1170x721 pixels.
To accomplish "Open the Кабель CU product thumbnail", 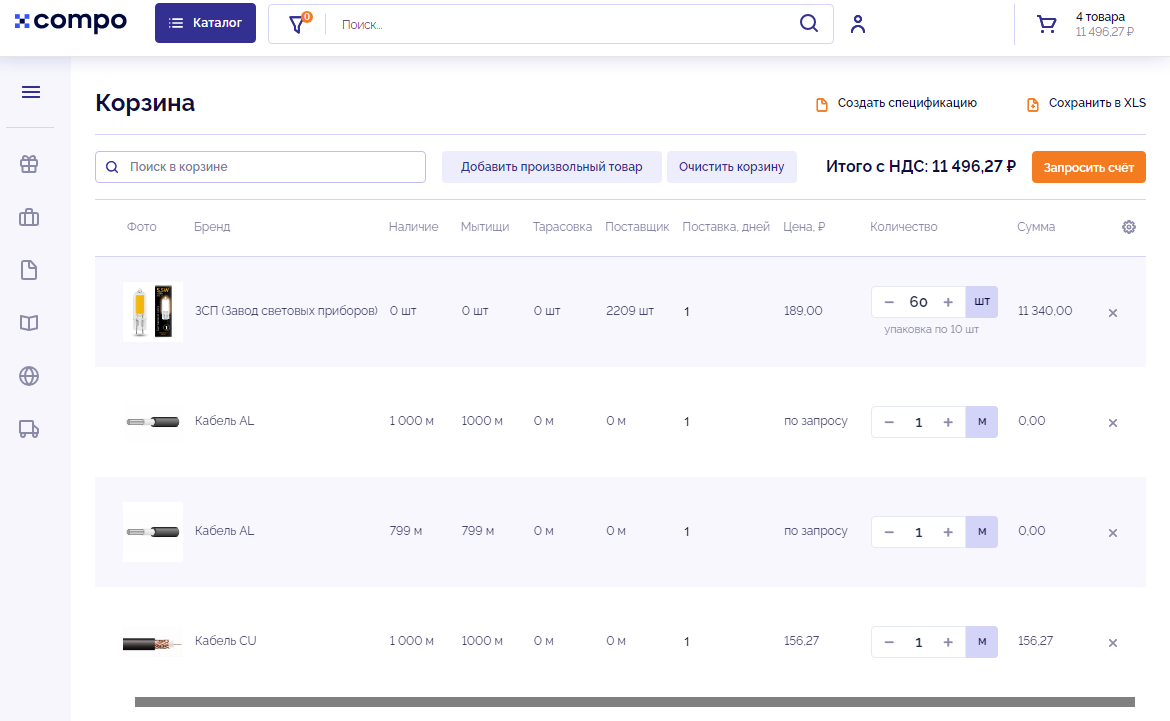I will [153, 643].
